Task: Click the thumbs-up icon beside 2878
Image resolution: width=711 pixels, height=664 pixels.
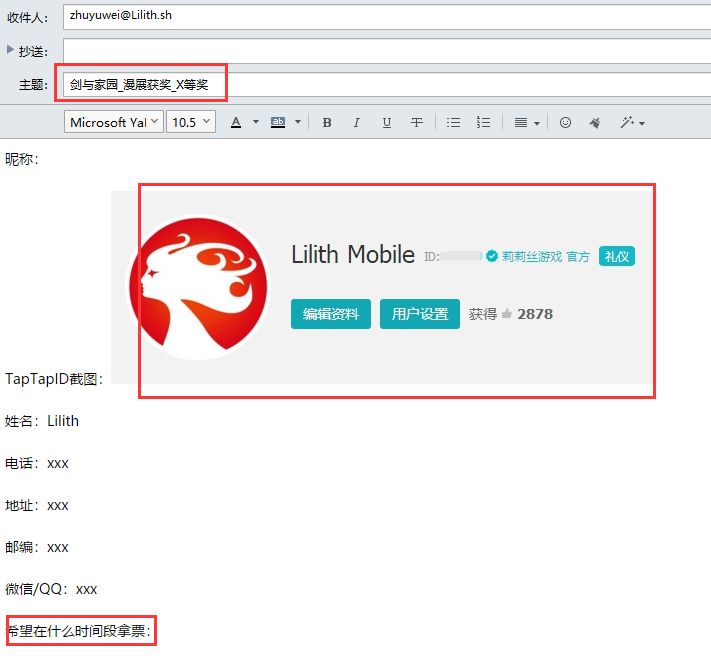Action: 507,313
